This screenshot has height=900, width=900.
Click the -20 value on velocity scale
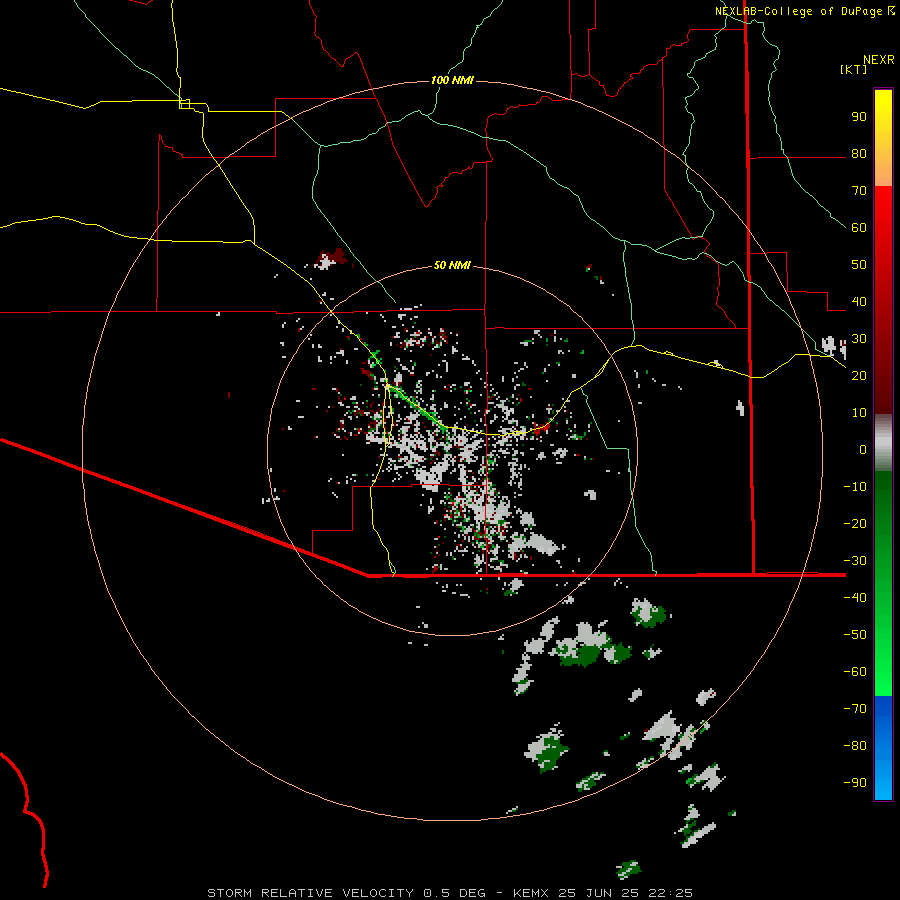(855, 523)
